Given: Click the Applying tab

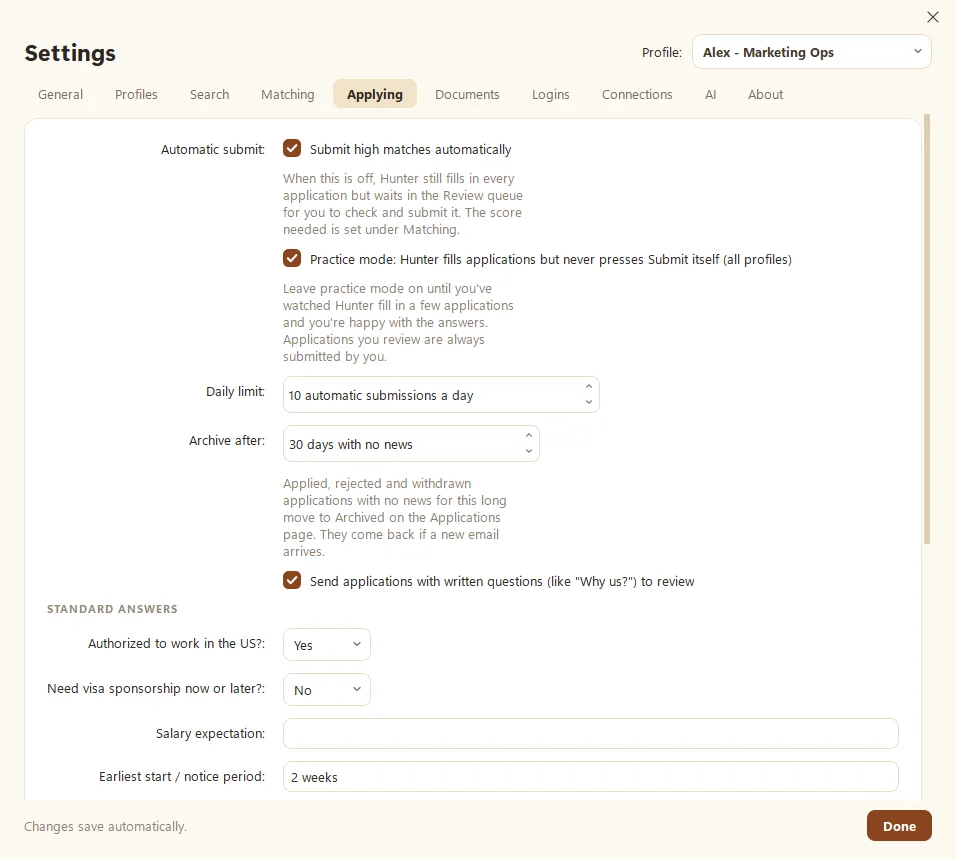Looking at the screenshot, I should [x=375, y=94].
